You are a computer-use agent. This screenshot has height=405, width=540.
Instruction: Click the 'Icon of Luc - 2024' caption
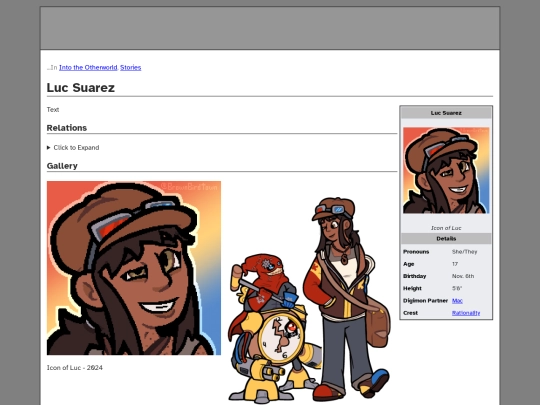coord(75,367)
